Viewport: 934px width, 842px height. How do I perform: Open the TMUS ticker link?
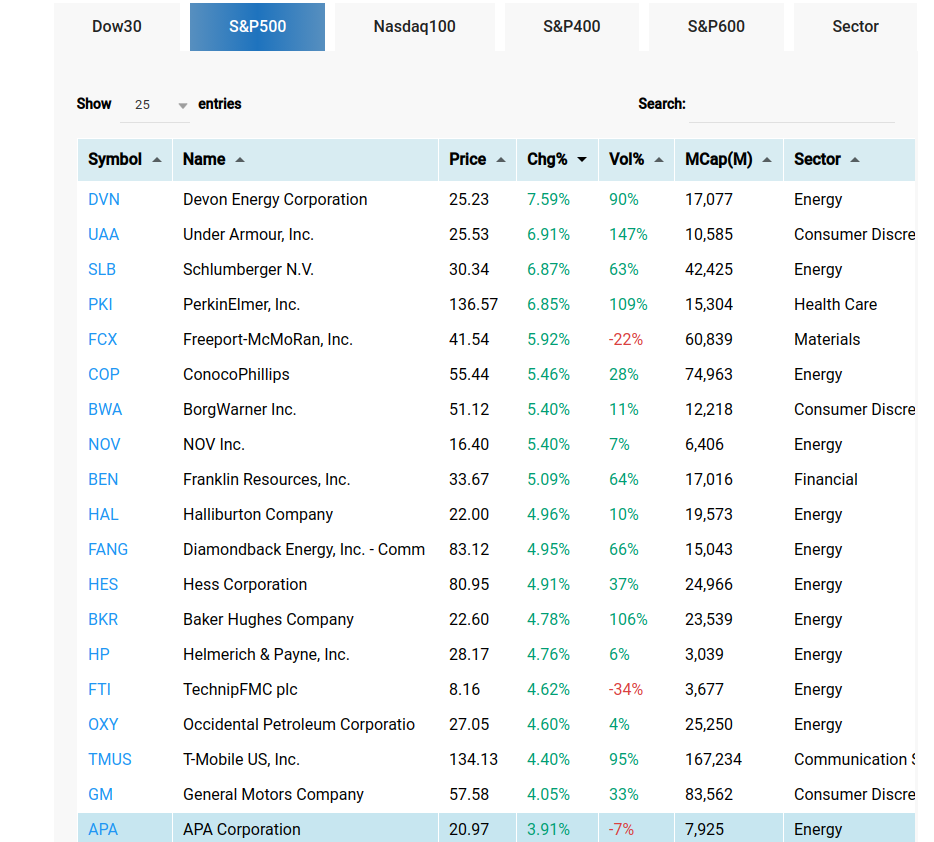110,760
